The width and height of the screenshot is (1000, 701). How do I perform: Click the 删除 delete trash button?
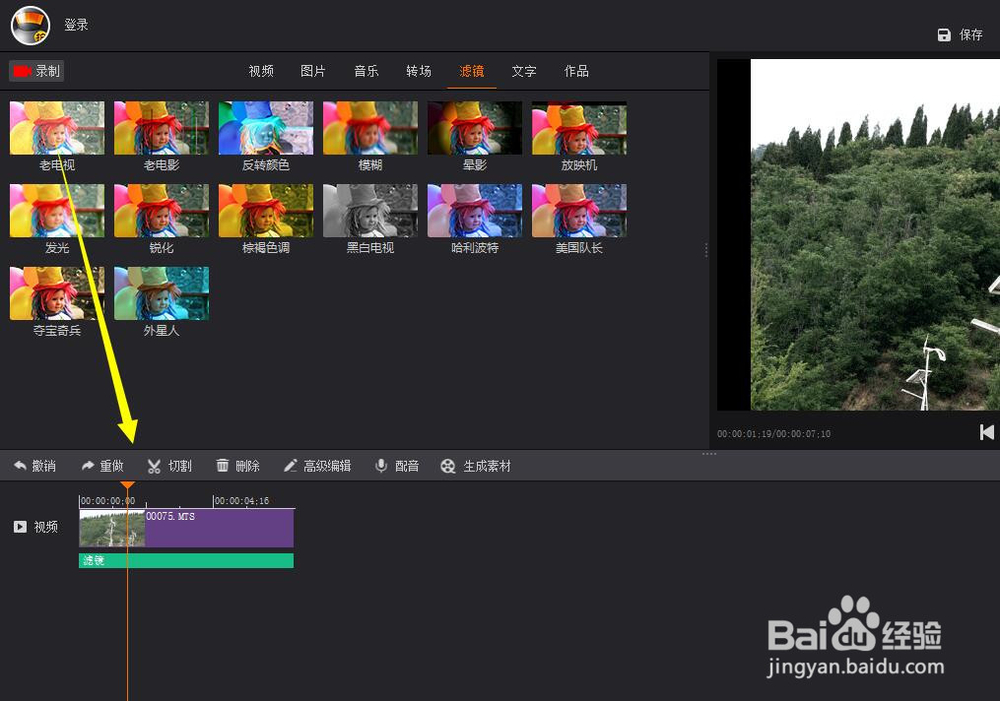pyautogui.click(x=238, y=466)
